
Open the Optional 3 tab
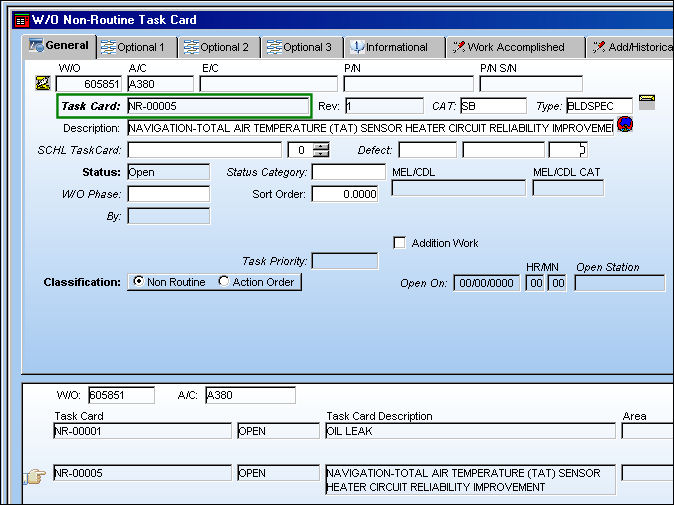(303, 47)
